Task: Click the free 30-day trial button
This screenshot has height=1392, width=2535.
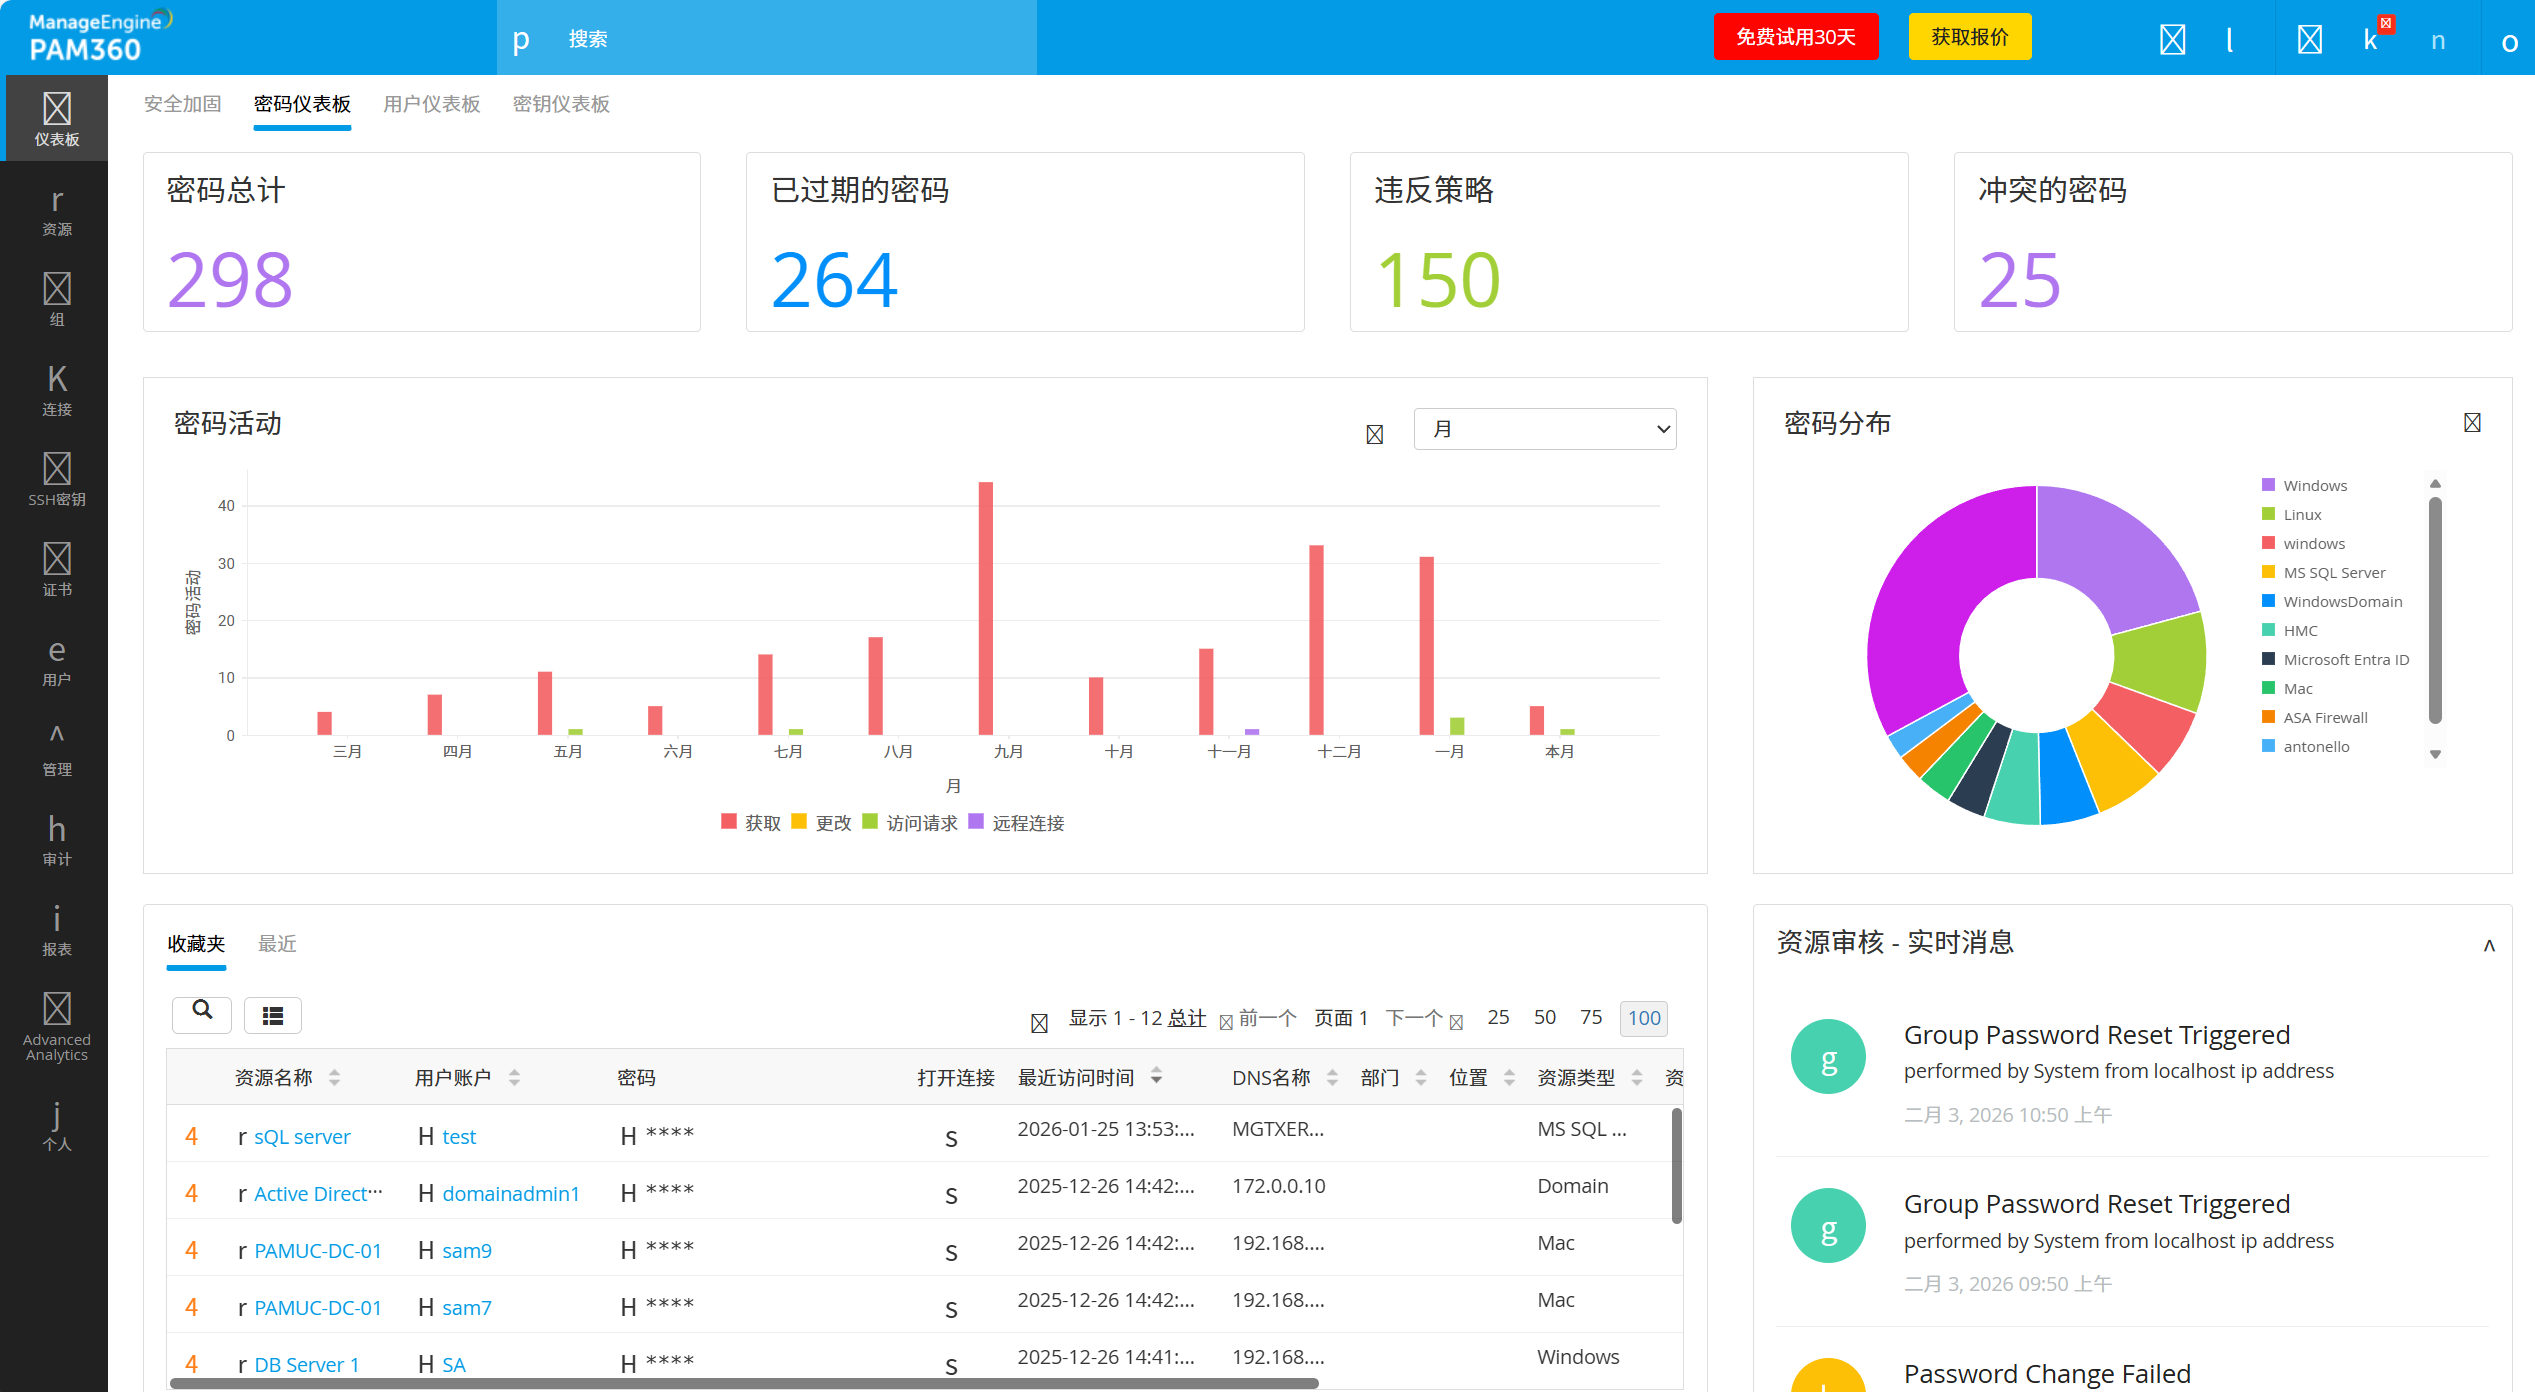Action: click(x=1795, y=37)
